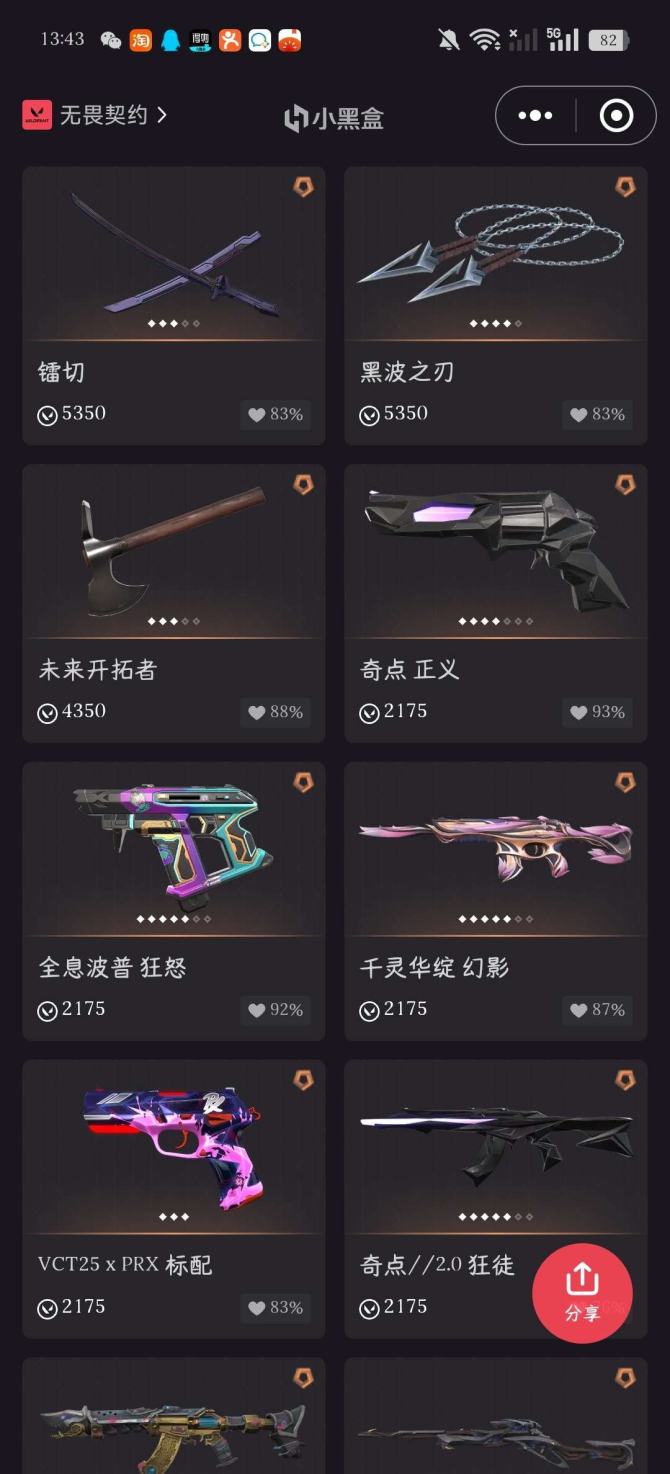This screenshot has width=670, height=1474.
Task: Tap the red share button
Action: (582, 1292)
